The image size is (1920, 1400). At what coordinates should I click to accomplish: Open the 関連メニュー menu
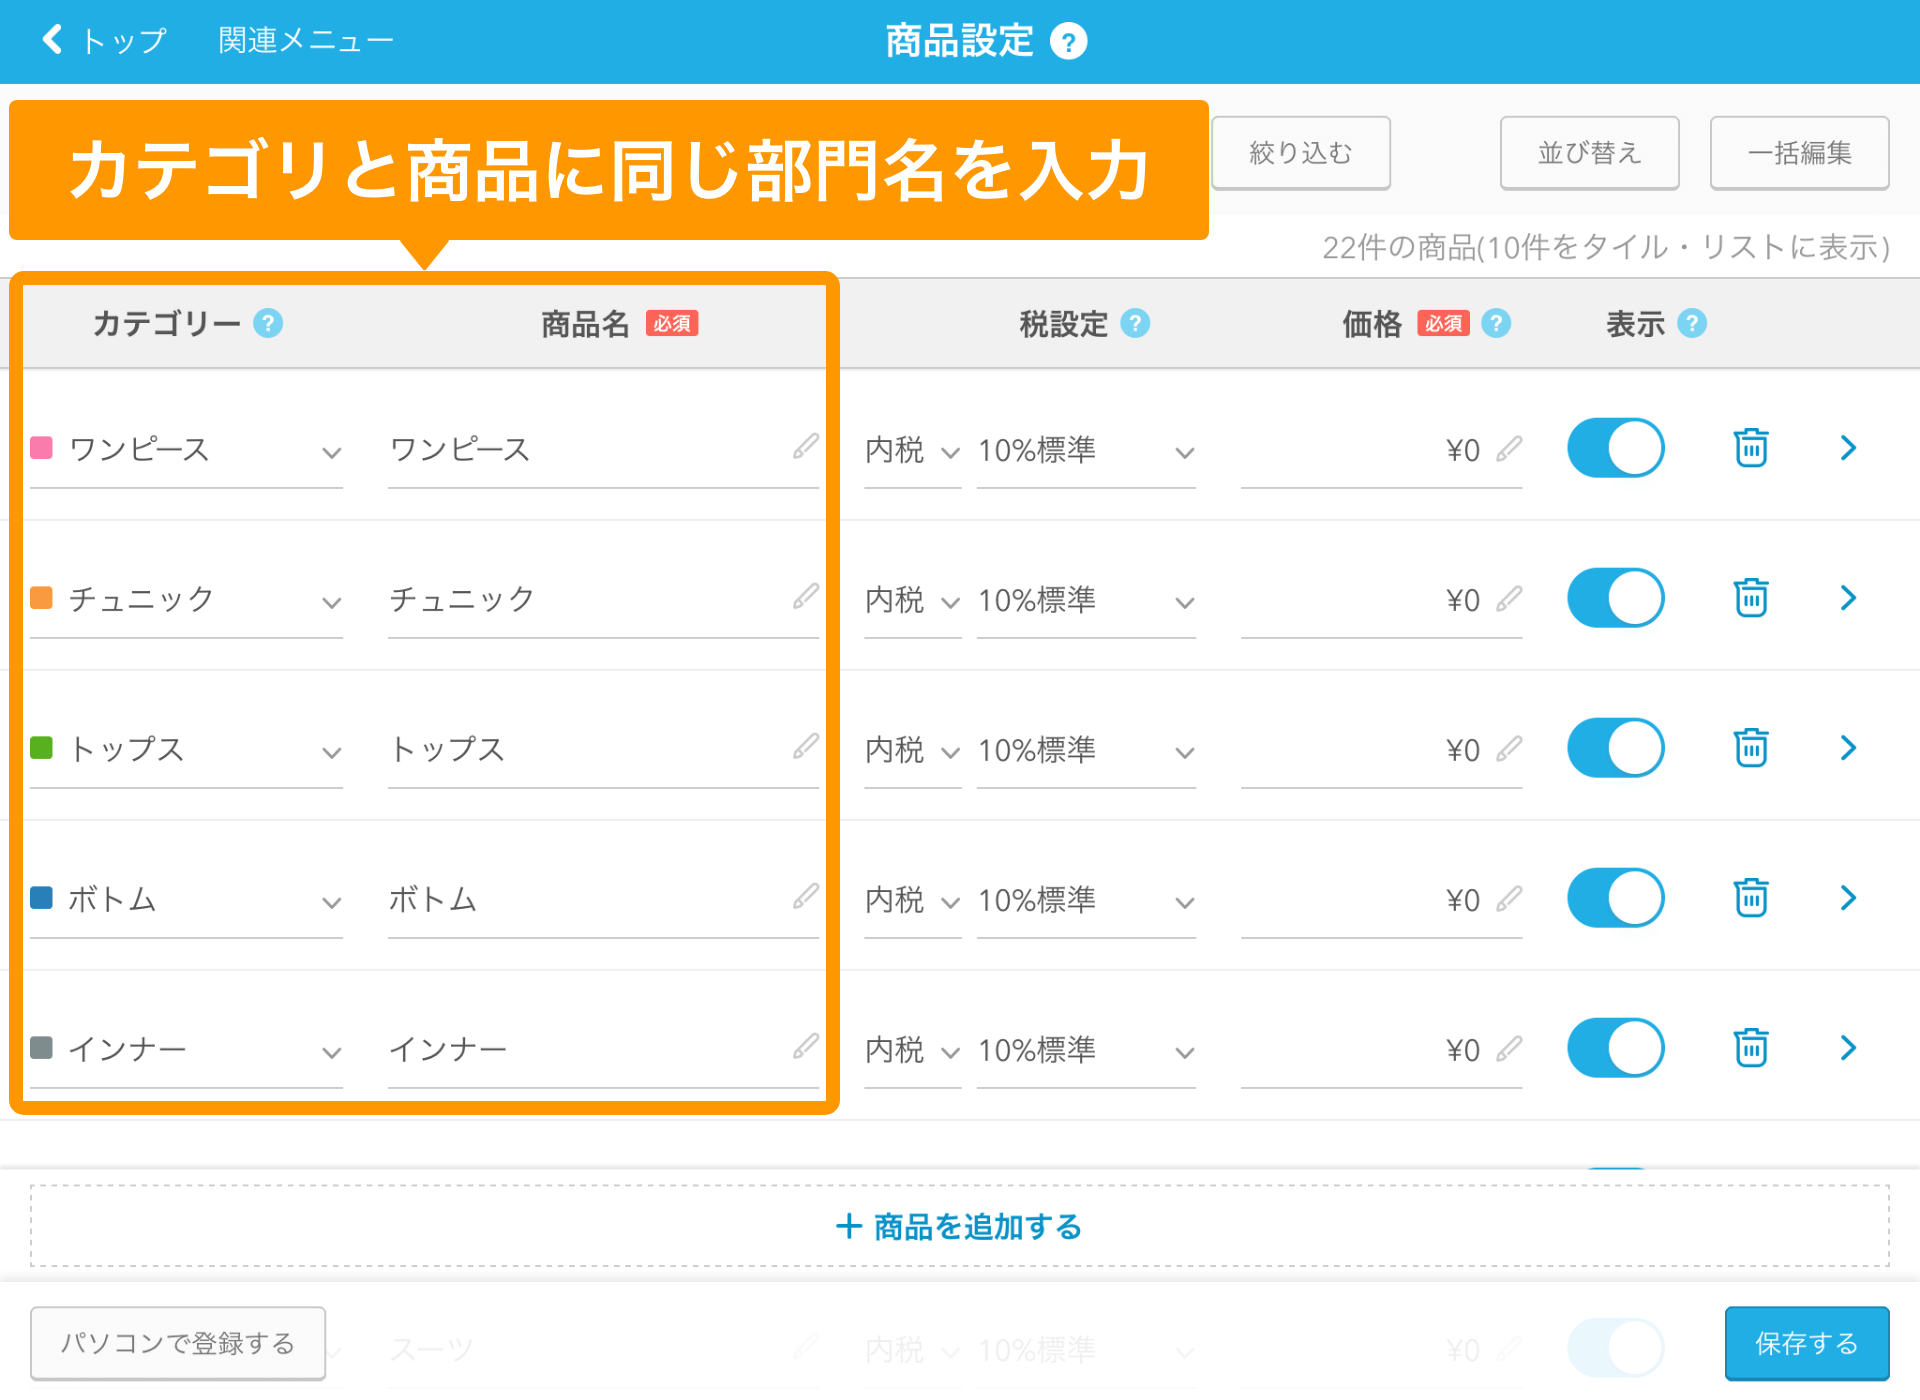306,41
